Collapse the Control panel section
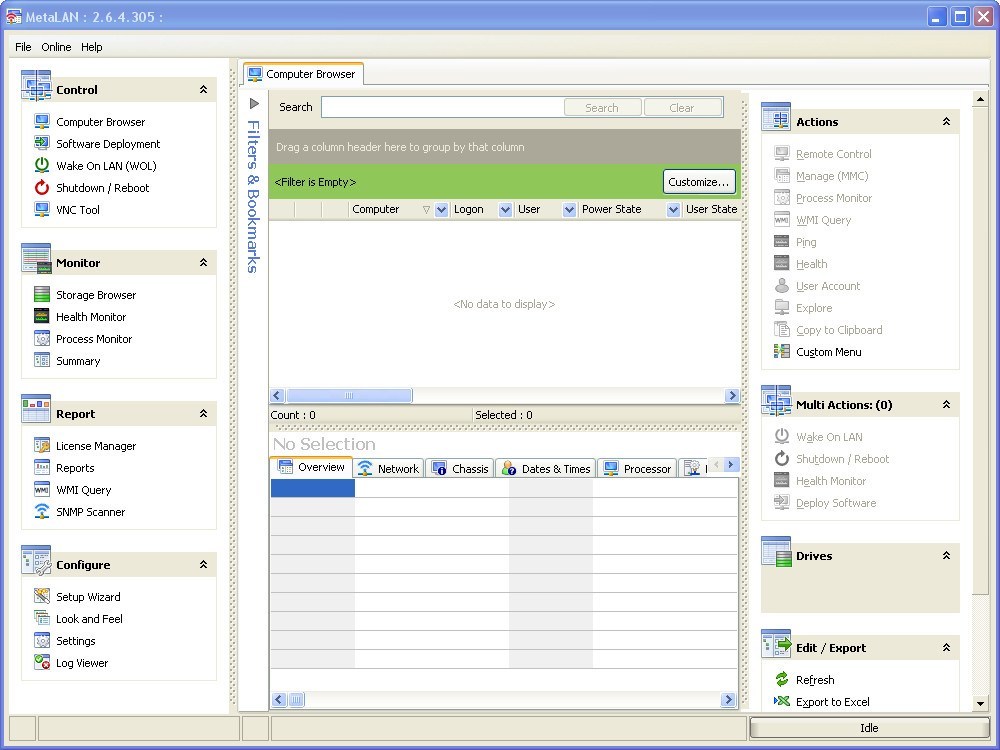1000x750 pixels. point(203,89)
